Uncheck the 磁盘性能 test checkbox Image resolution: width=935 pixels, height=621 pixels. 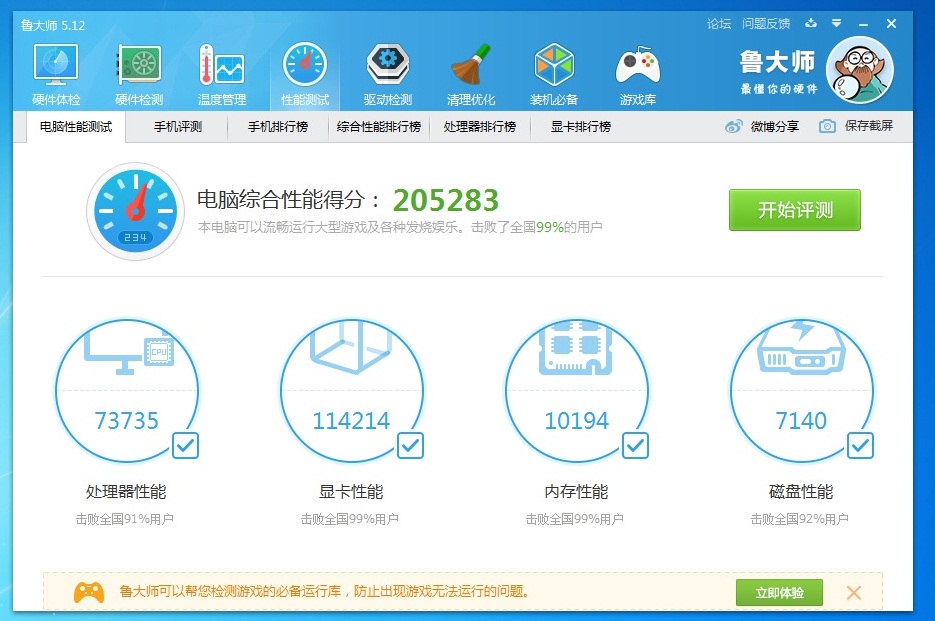click(x=860, y=445)
